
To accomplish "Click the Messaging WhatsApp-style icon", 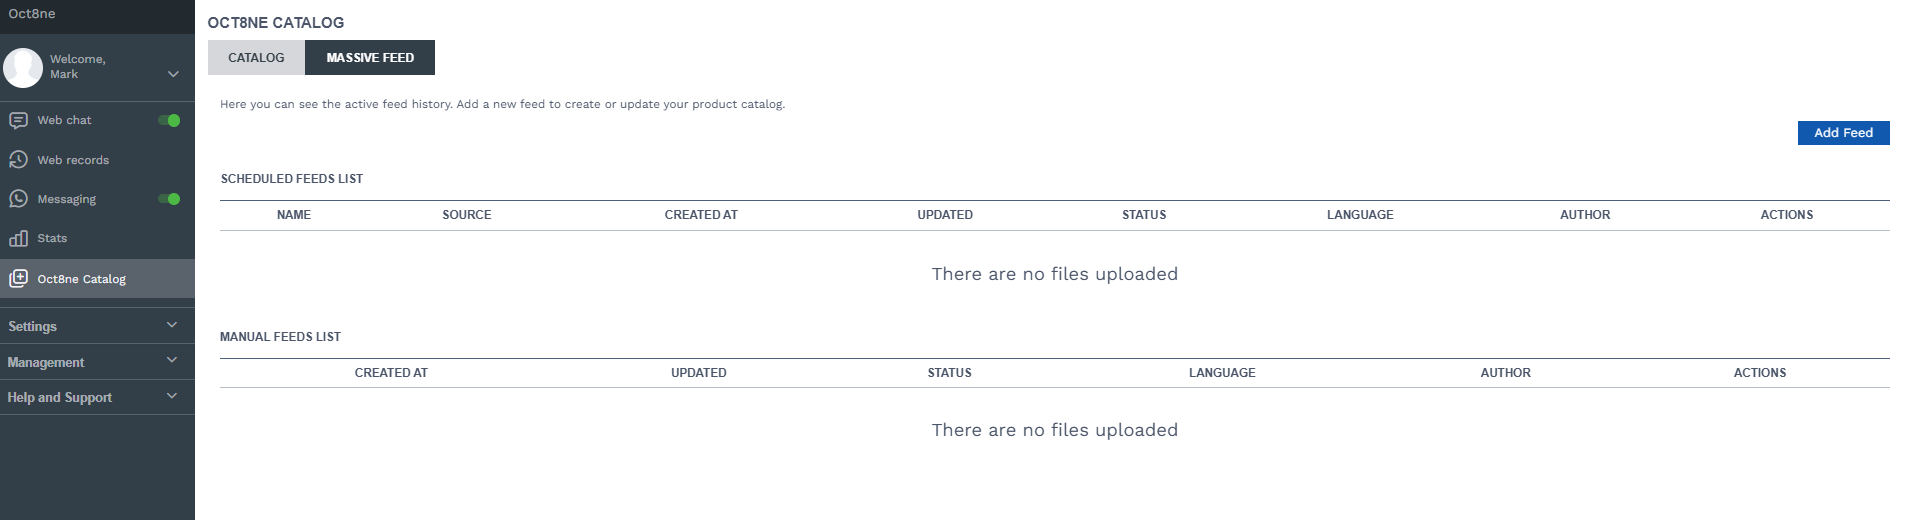I will coord(18,199).
